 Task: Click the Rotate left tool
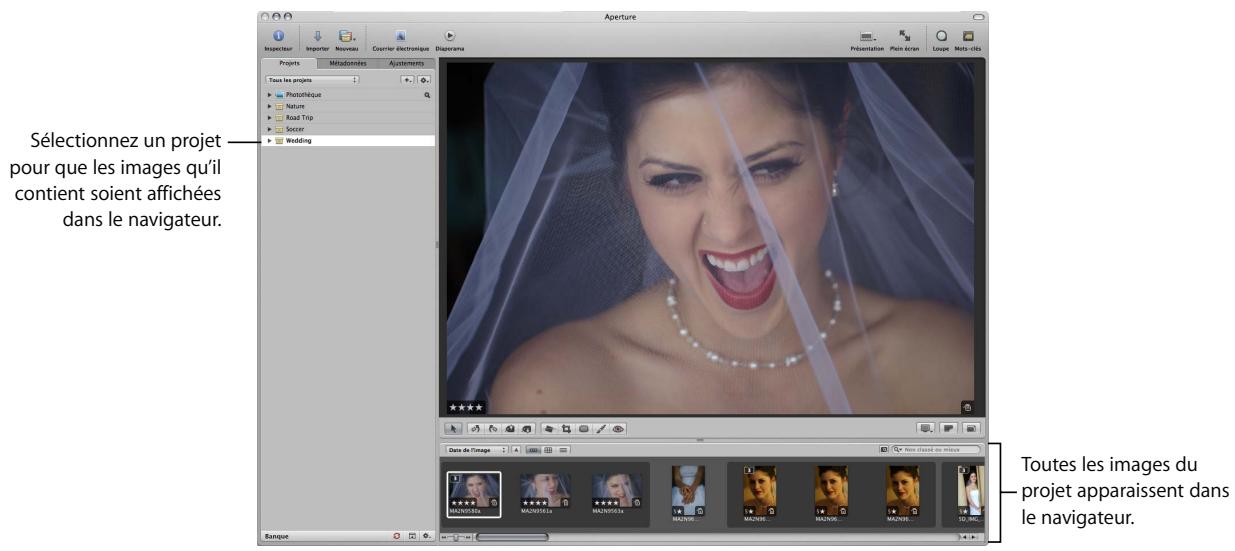click(x=476, y=428)
